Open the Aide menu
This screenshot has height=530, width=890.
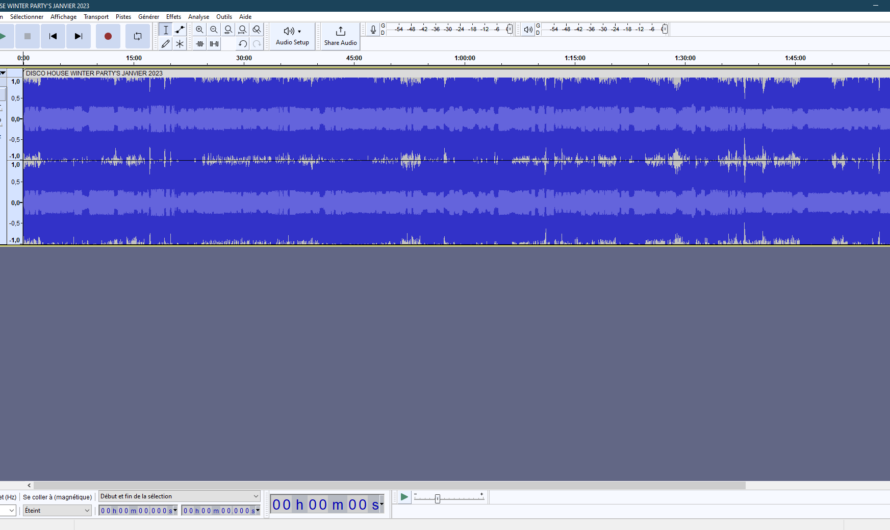(245, 17)
